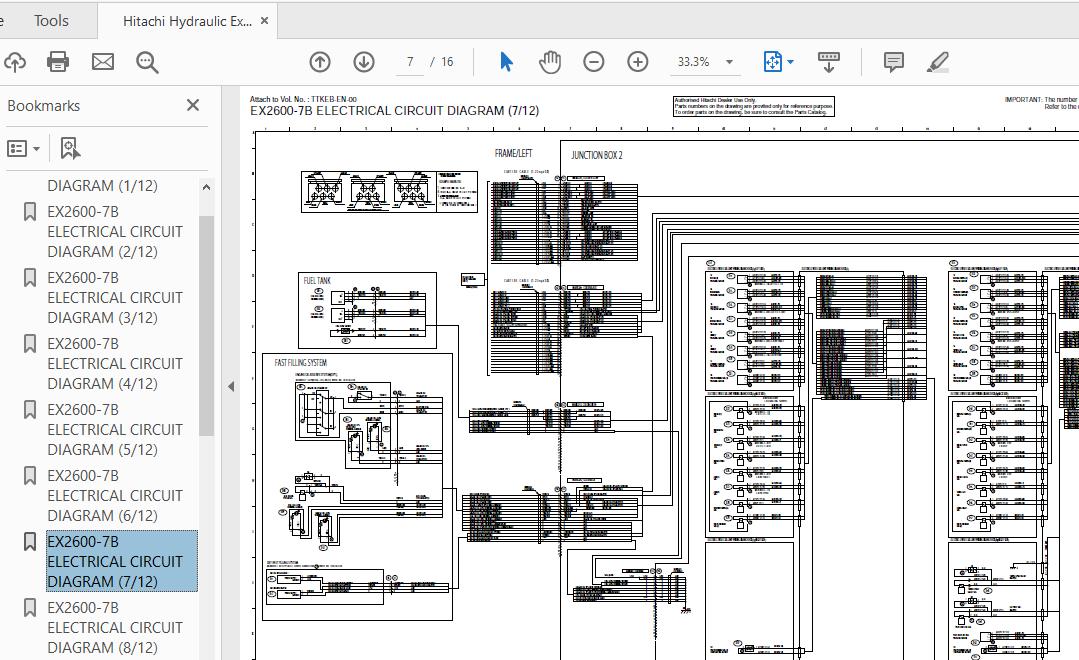
Task: Go to next page with down arrow
Action: [x=364, y=61]
